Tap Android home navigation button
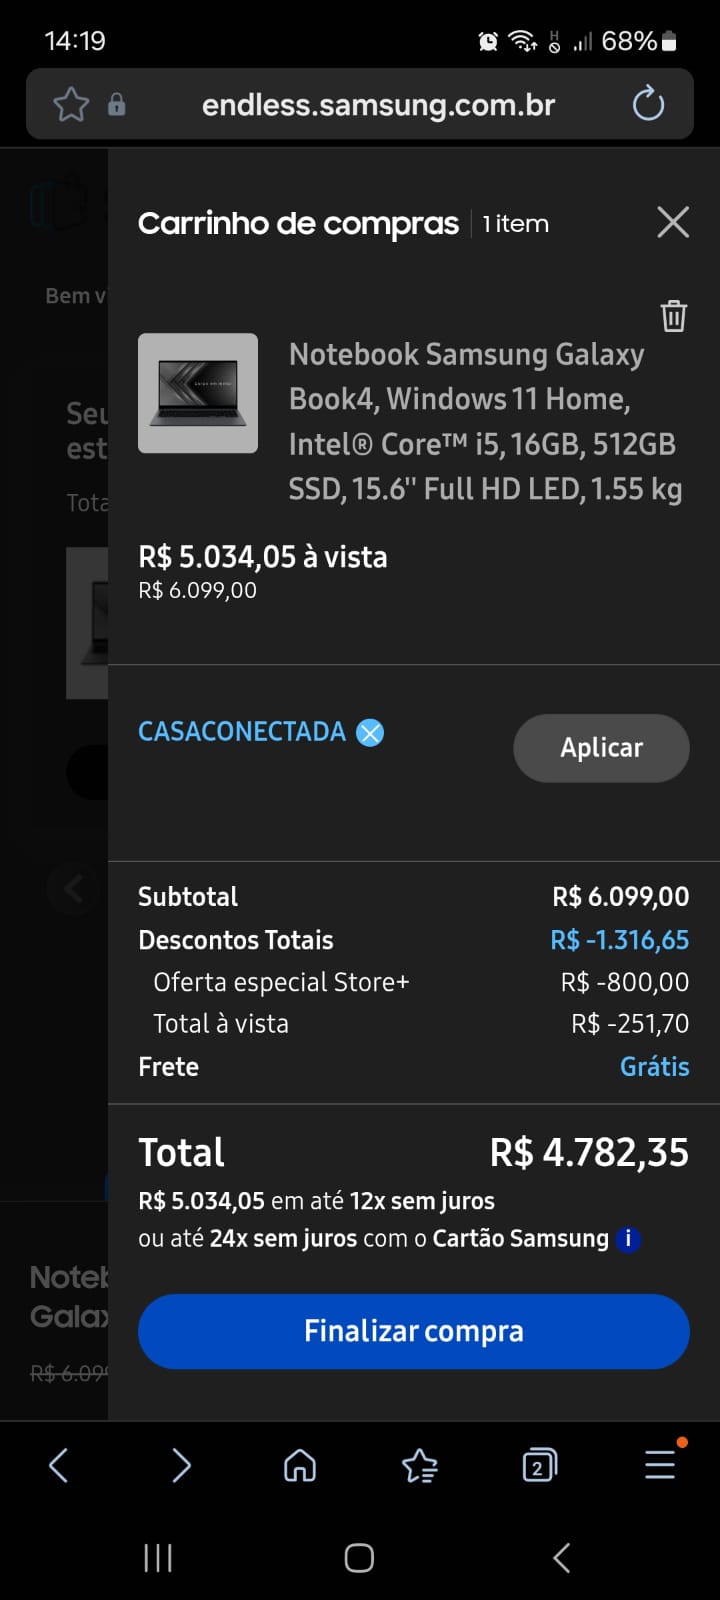This screenshot has width=720, height=1600. (x=359, y=1557)
